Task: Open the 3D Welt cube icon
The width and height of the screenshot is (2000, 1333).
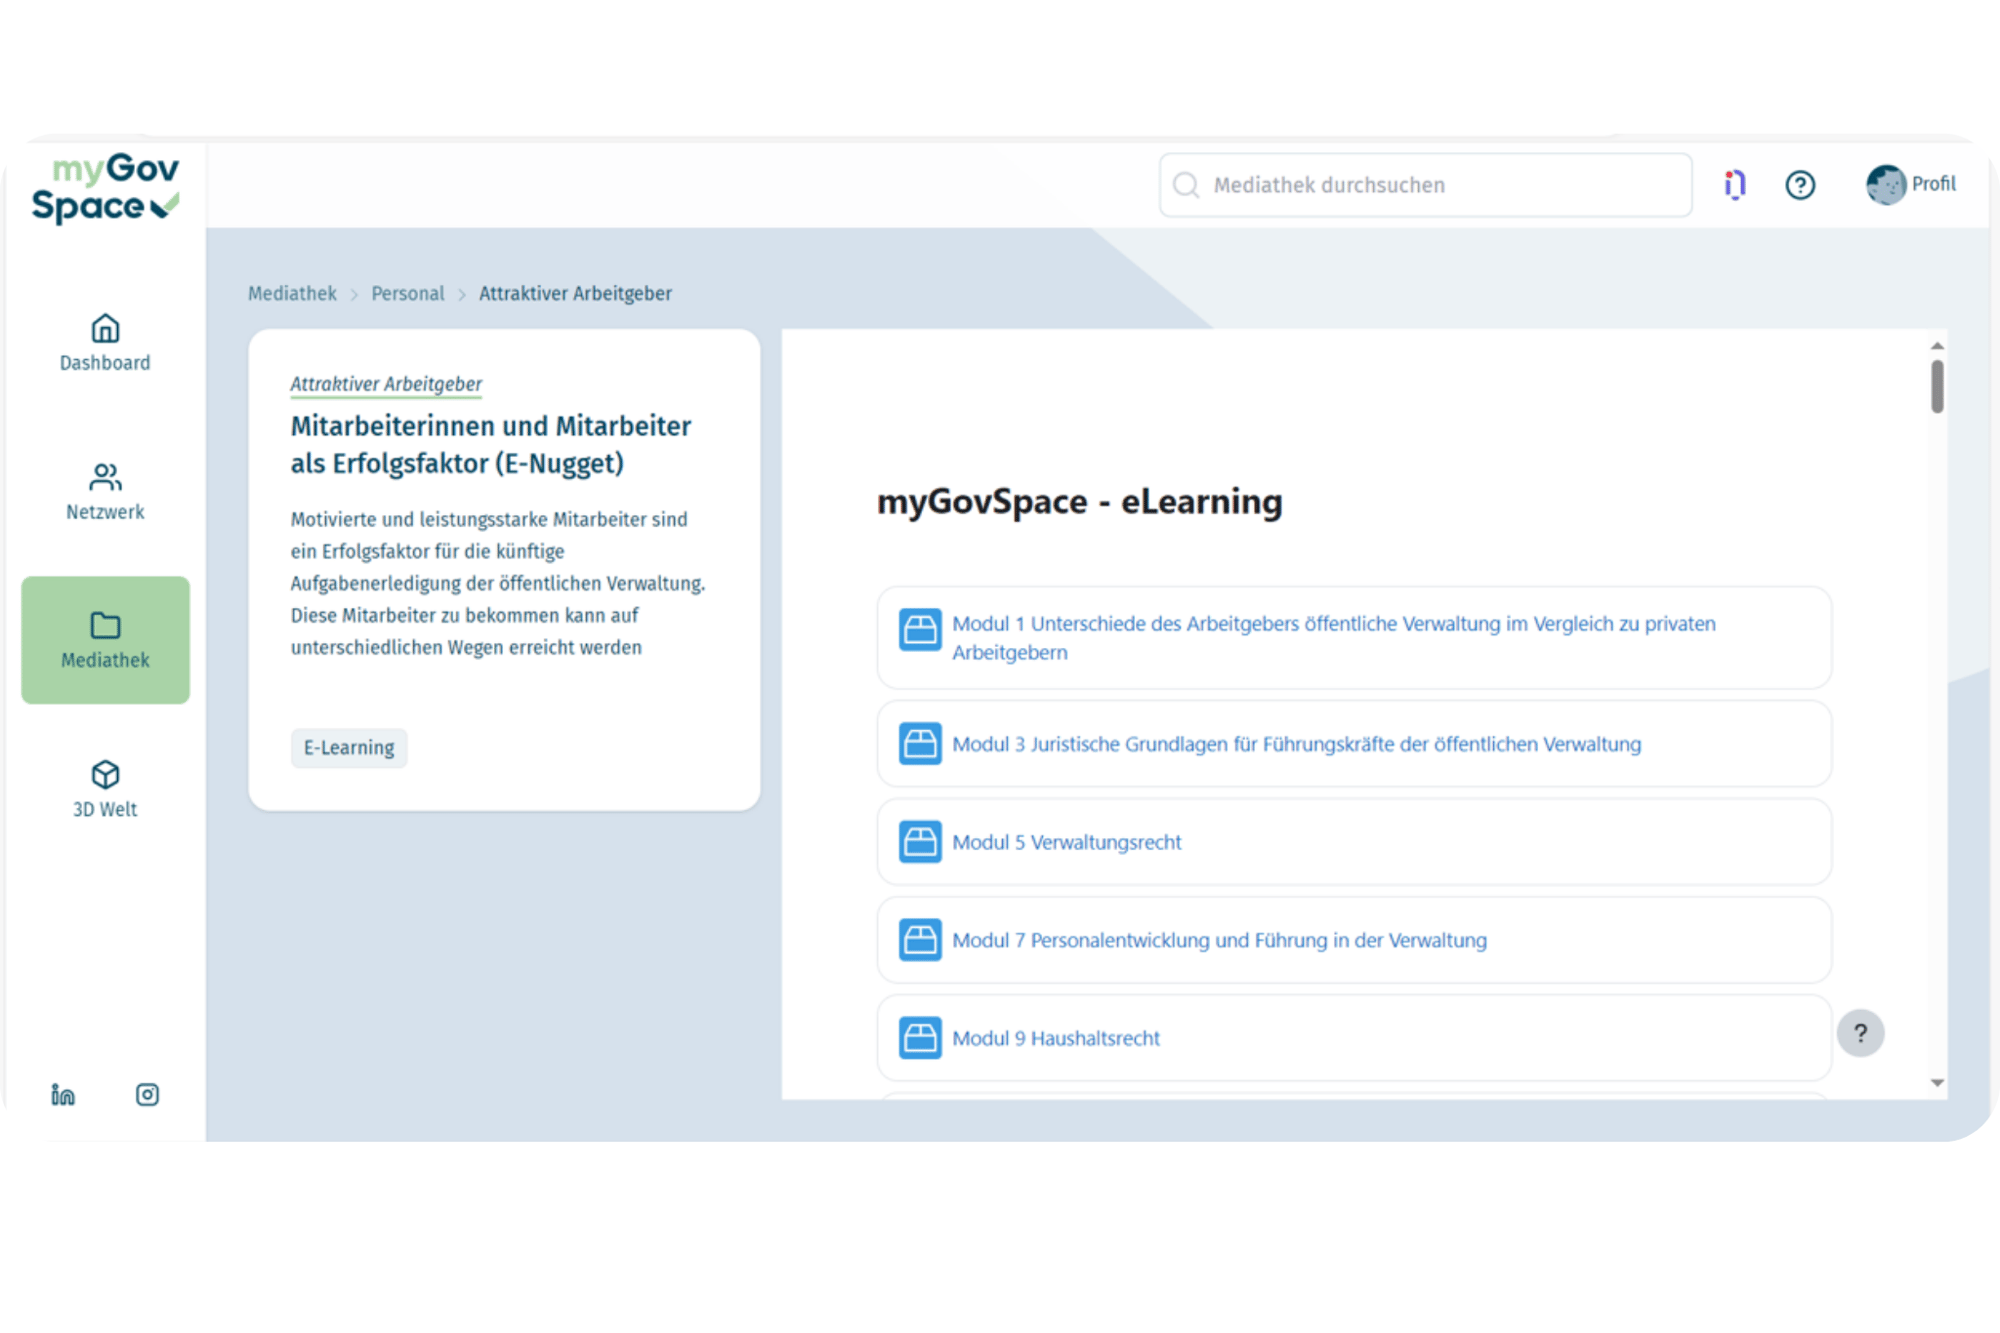Action: point(105,774)
